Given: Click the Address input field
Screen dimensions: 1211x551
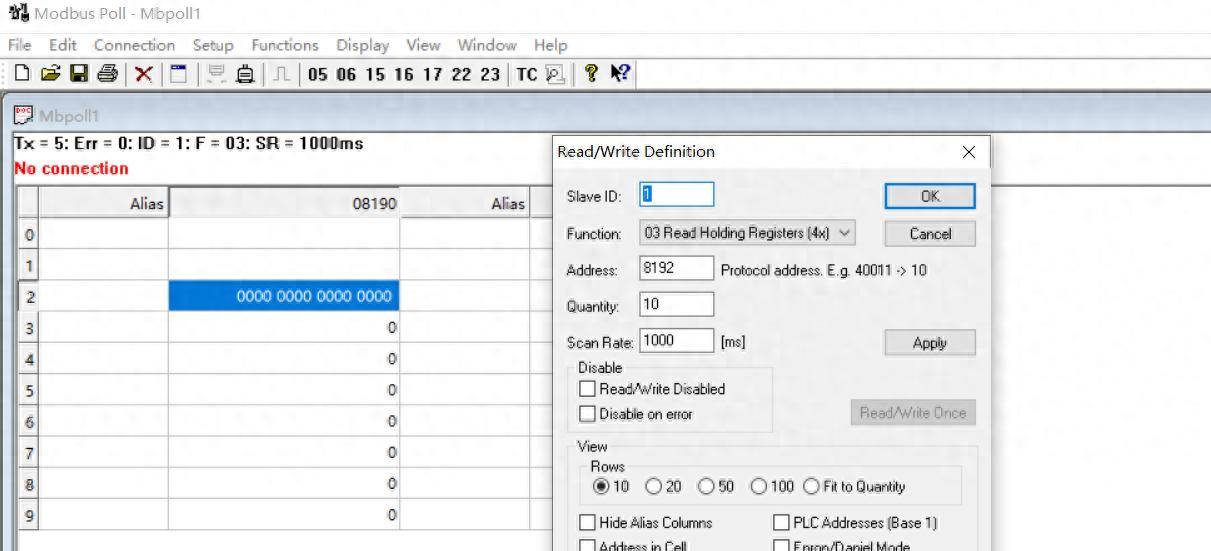Looking at the screenshot, I should point(676,269).
